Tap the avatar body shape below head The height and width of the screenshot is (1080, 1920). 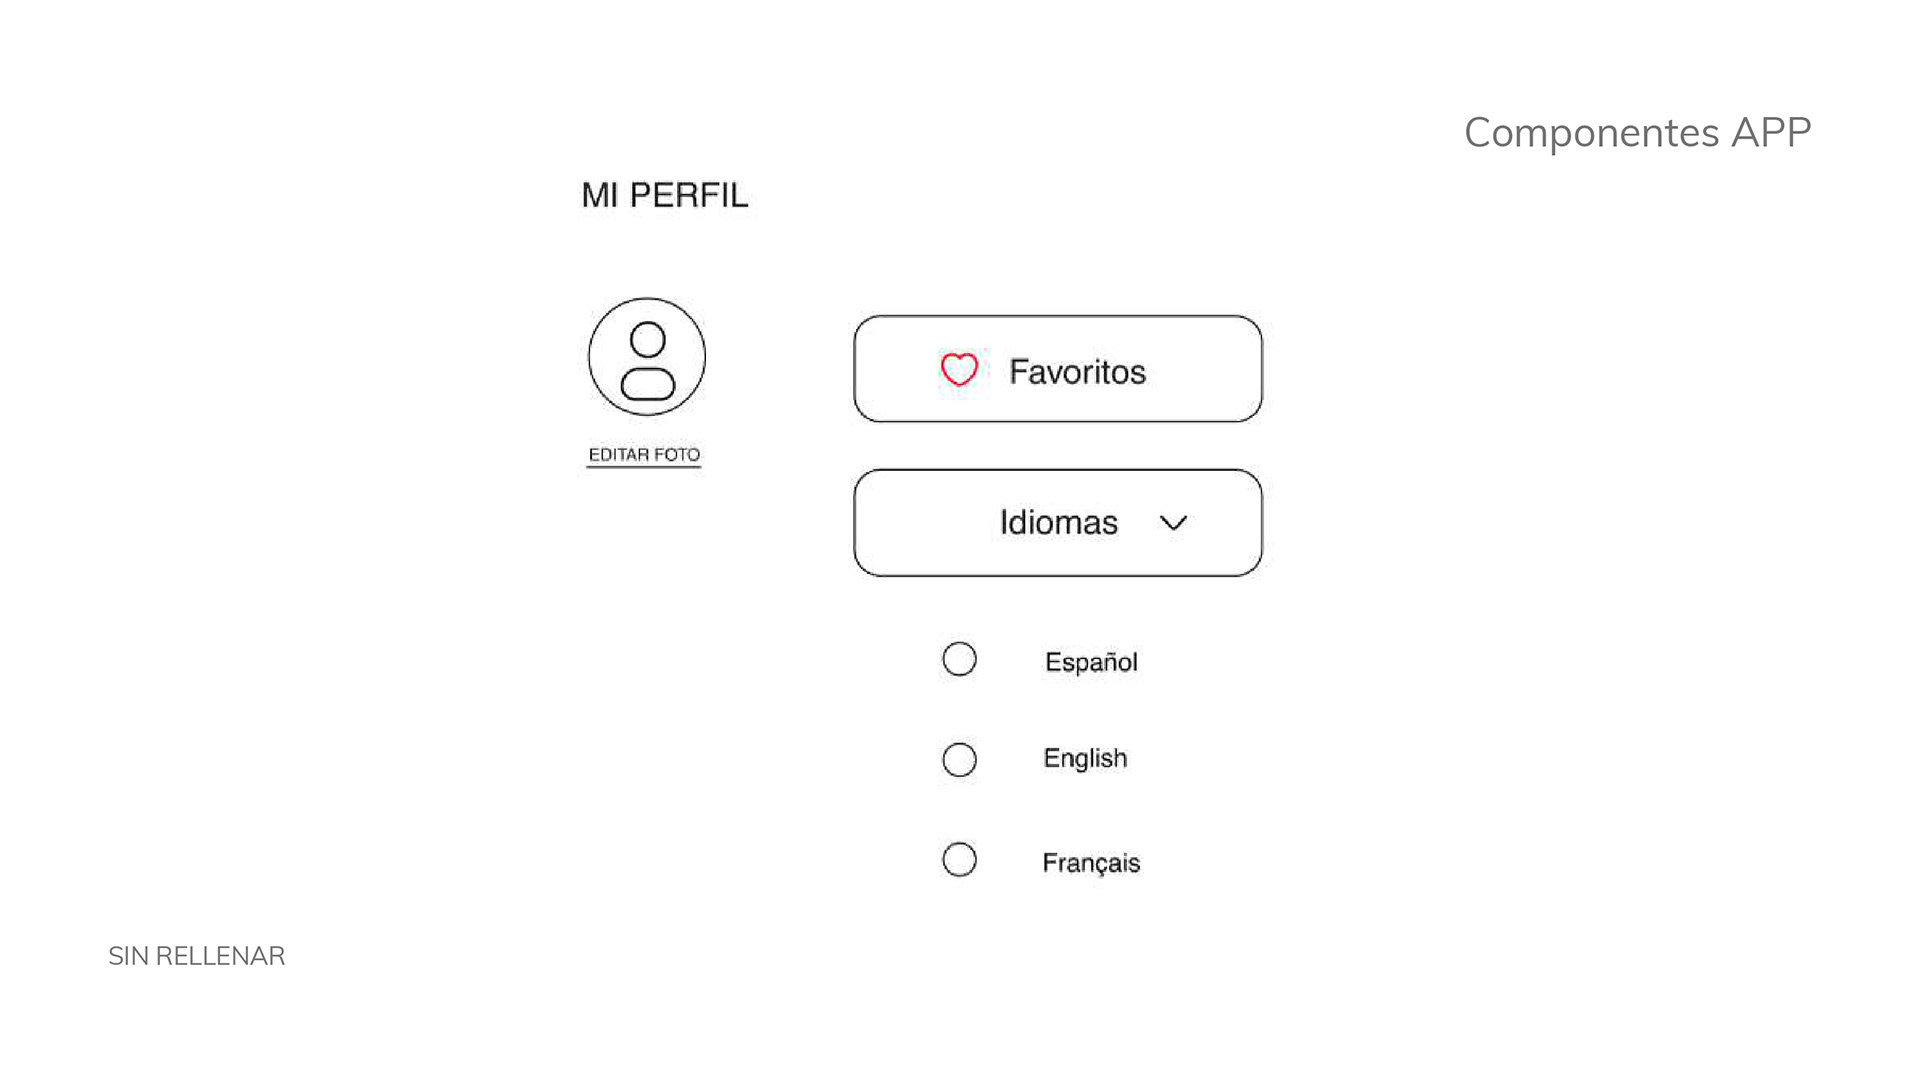tap(648, 384)
